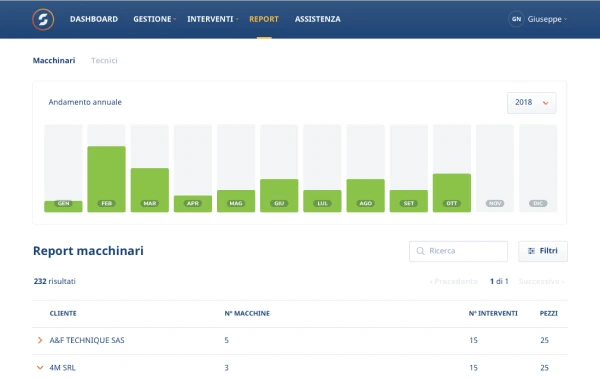Screen dimensions: 600x380
Task: Click the DIC label in chart
Action: point(538,203)
